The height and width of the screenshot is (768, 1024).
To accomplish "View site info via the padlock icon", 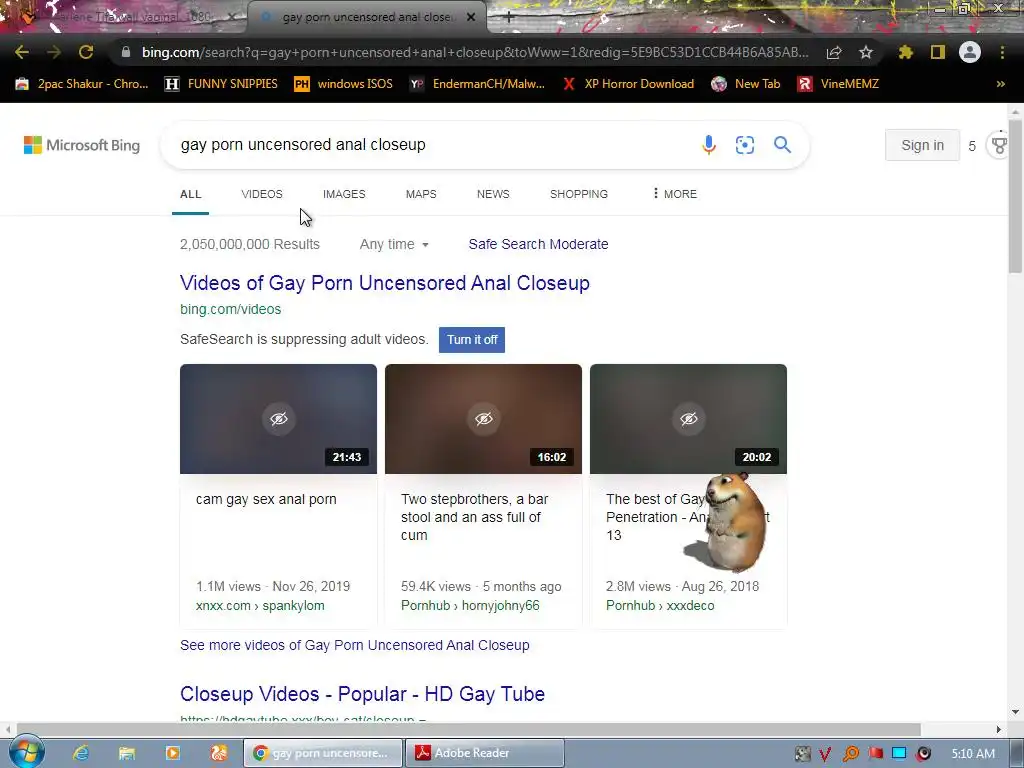I will coord(126,52).
